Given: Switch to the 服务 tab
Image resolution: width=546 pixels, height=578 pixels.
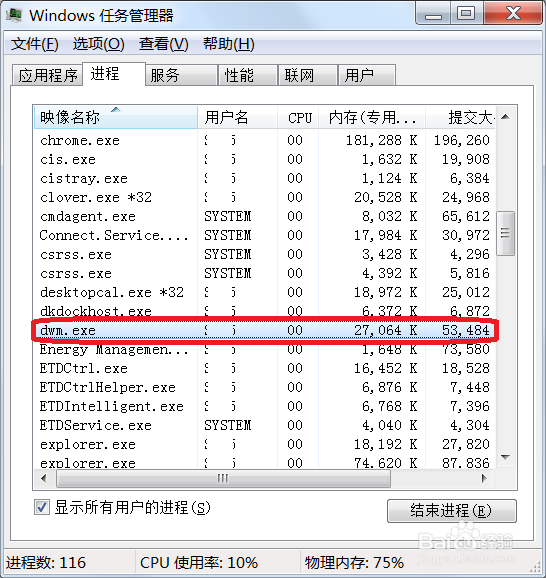Looking at the screenshot, I should [x=181, y=75].
